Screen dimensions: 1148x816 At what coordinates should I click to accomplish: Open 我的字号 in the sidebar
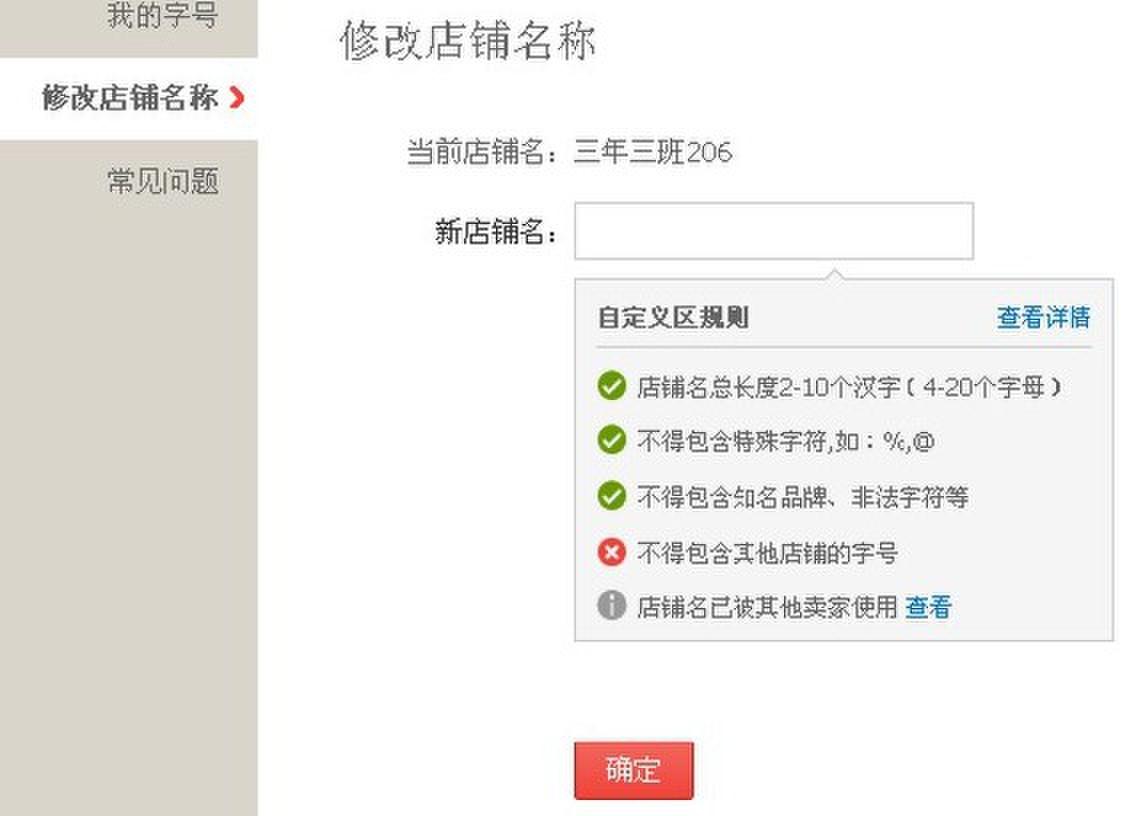[x=163, y=15]
